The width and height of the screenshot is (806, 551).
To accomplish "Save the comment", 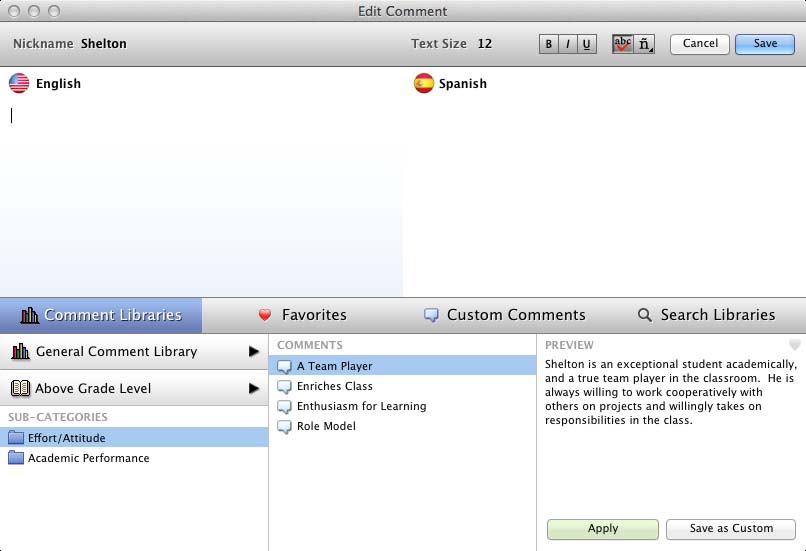I will 765,44.
